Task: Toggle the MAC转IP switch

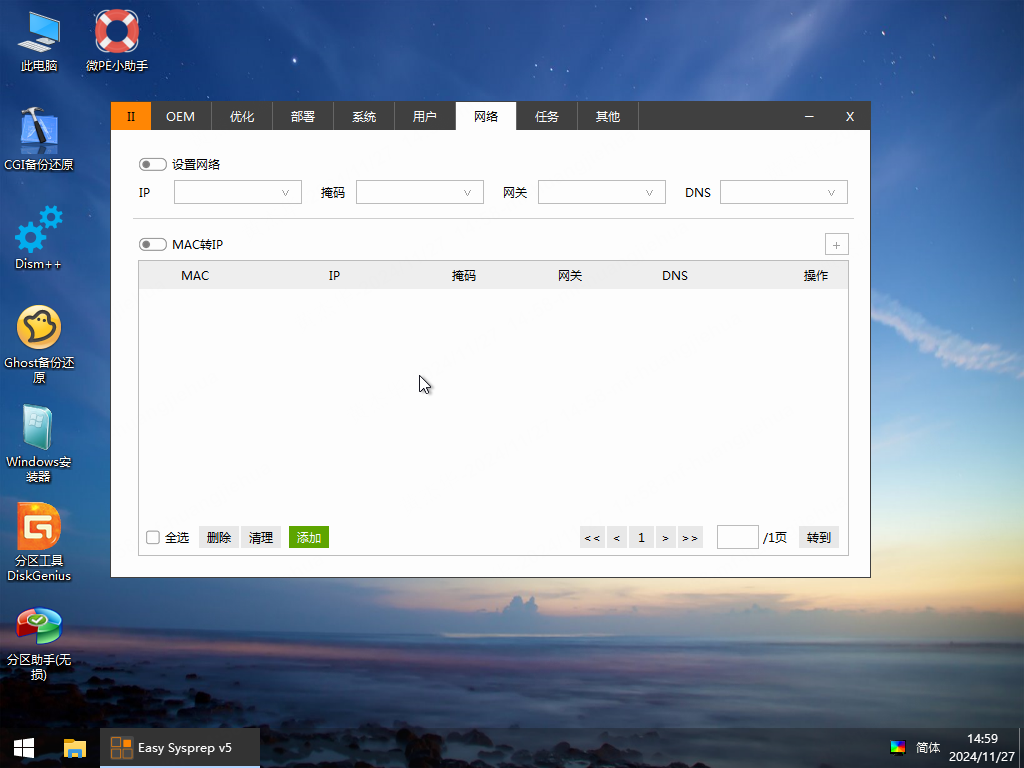Action: tap(152, 244)
